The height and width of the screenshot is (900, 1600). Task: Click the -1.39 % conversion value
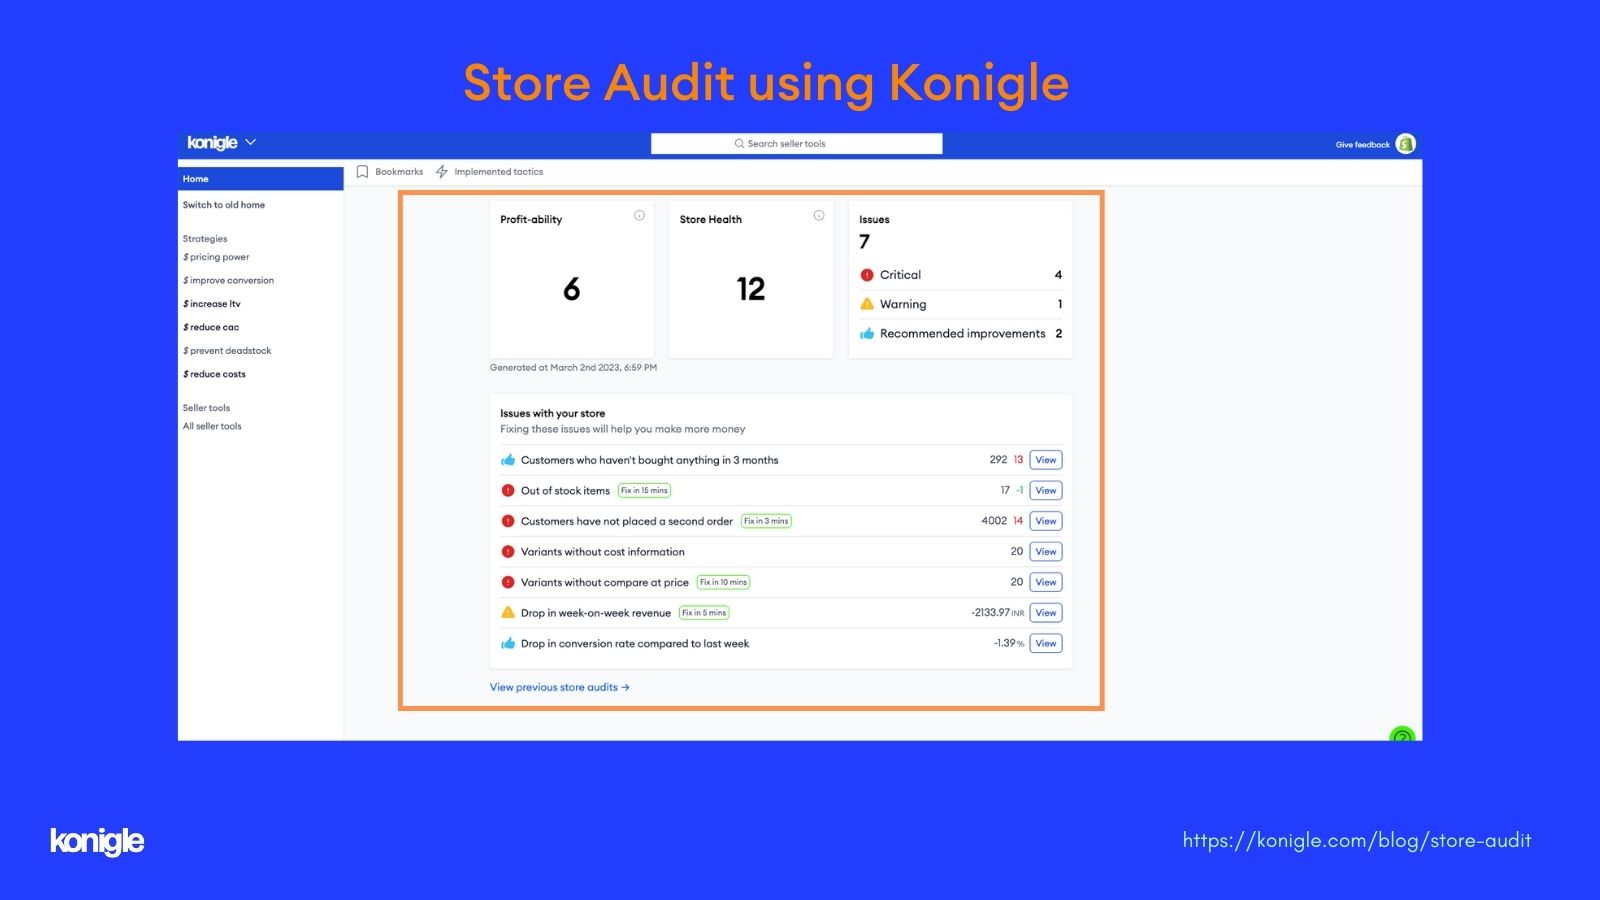(1009, 643)
